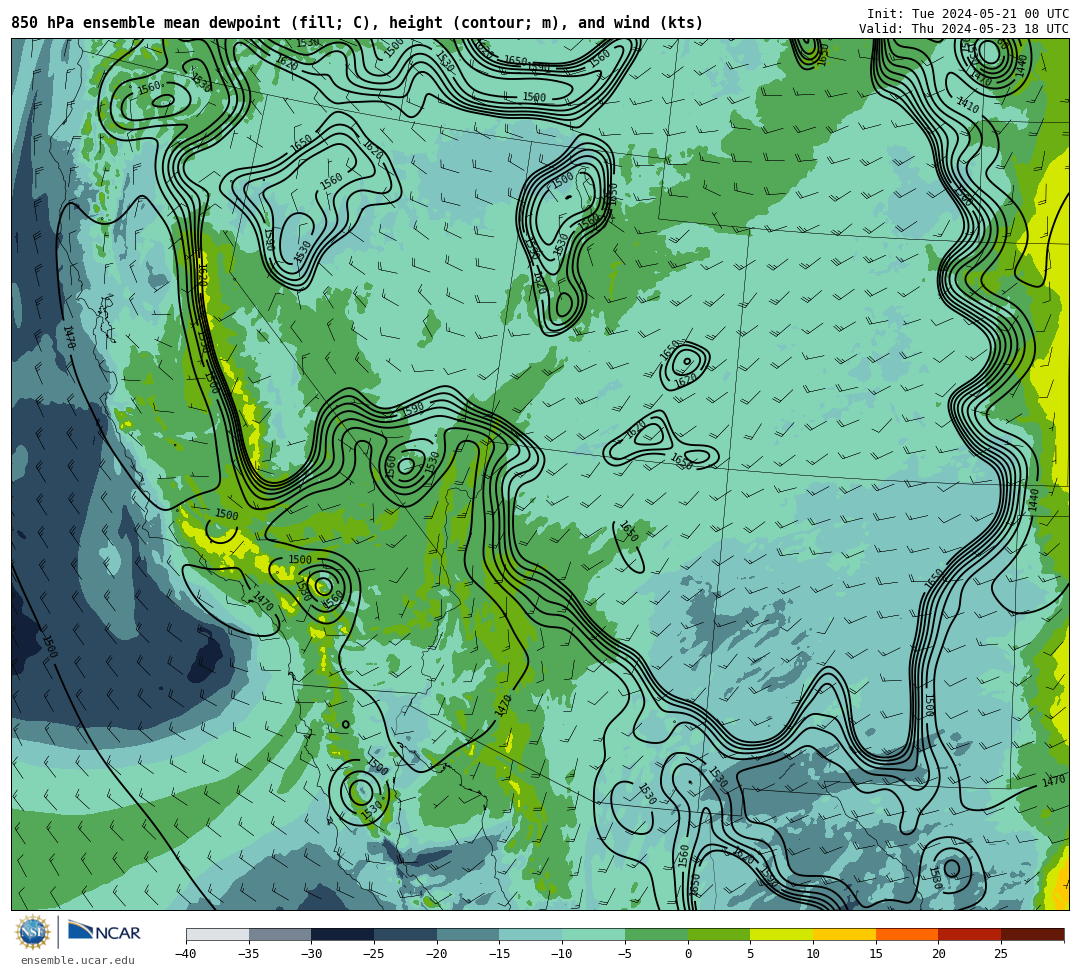
Task: Click the -5 to 0 colorbar swatch
Action: click(x=656, y=934)
